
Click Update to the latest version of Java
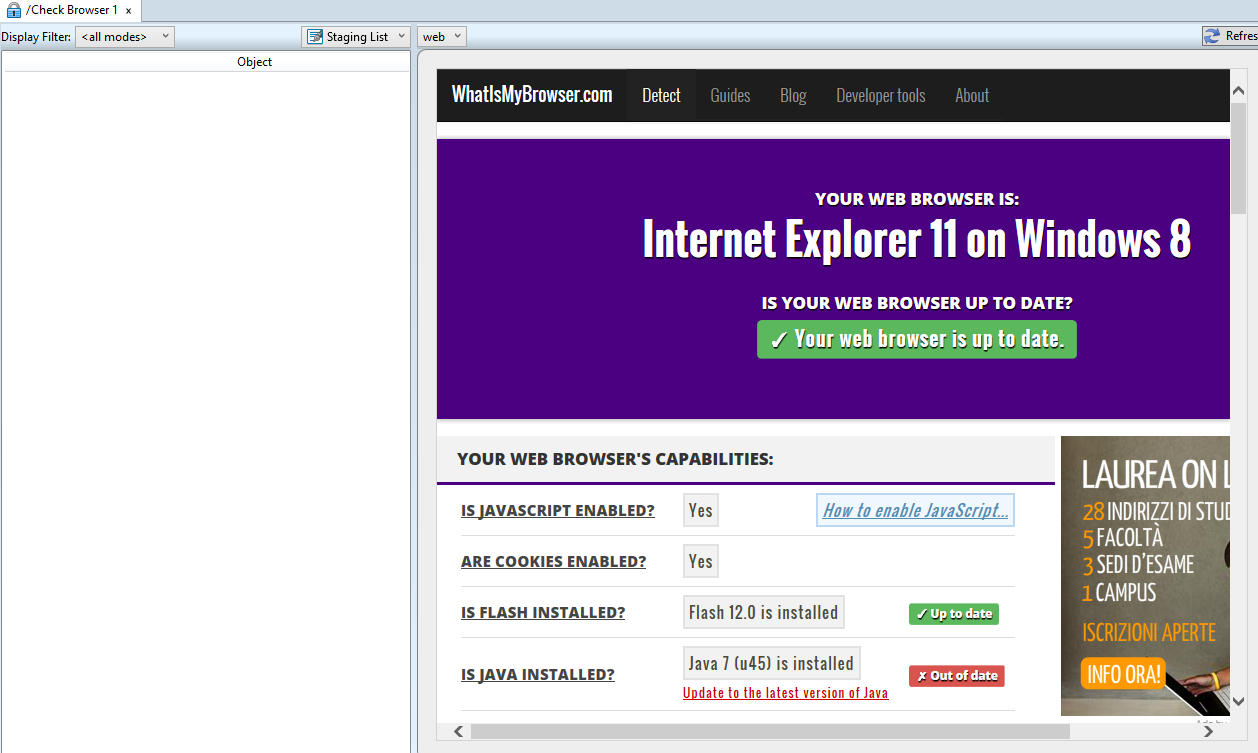pos(785,693)
